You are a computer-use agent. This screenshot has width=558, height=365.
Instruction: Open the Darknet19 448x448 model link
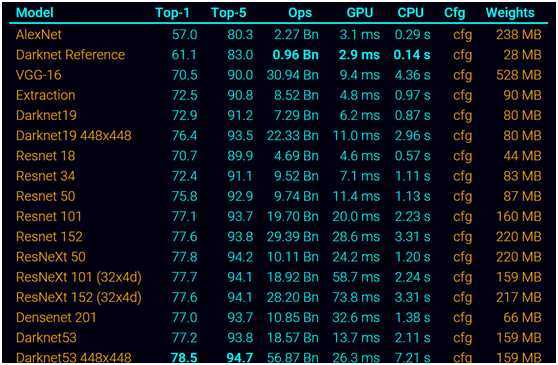(x=74, y=136)
